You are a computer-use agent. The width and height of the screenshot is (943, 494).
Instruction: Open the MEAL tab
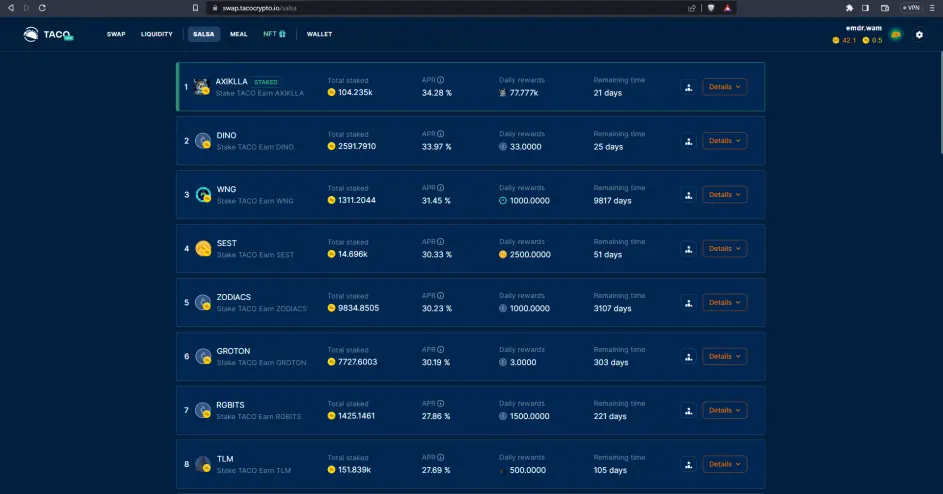coord(238,34)
